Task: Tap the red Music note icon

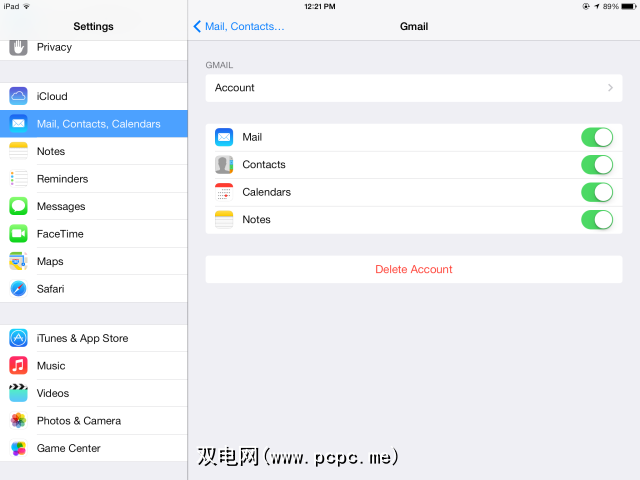Action: point(18,365)
